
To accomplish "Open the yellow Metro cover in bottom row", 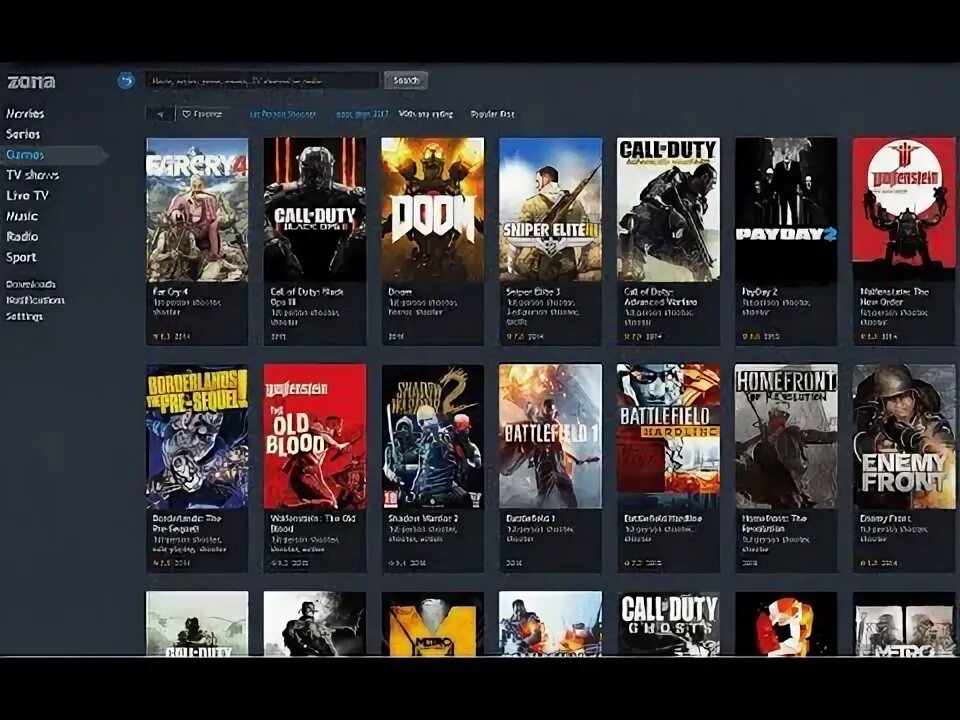I will (432, 624).
